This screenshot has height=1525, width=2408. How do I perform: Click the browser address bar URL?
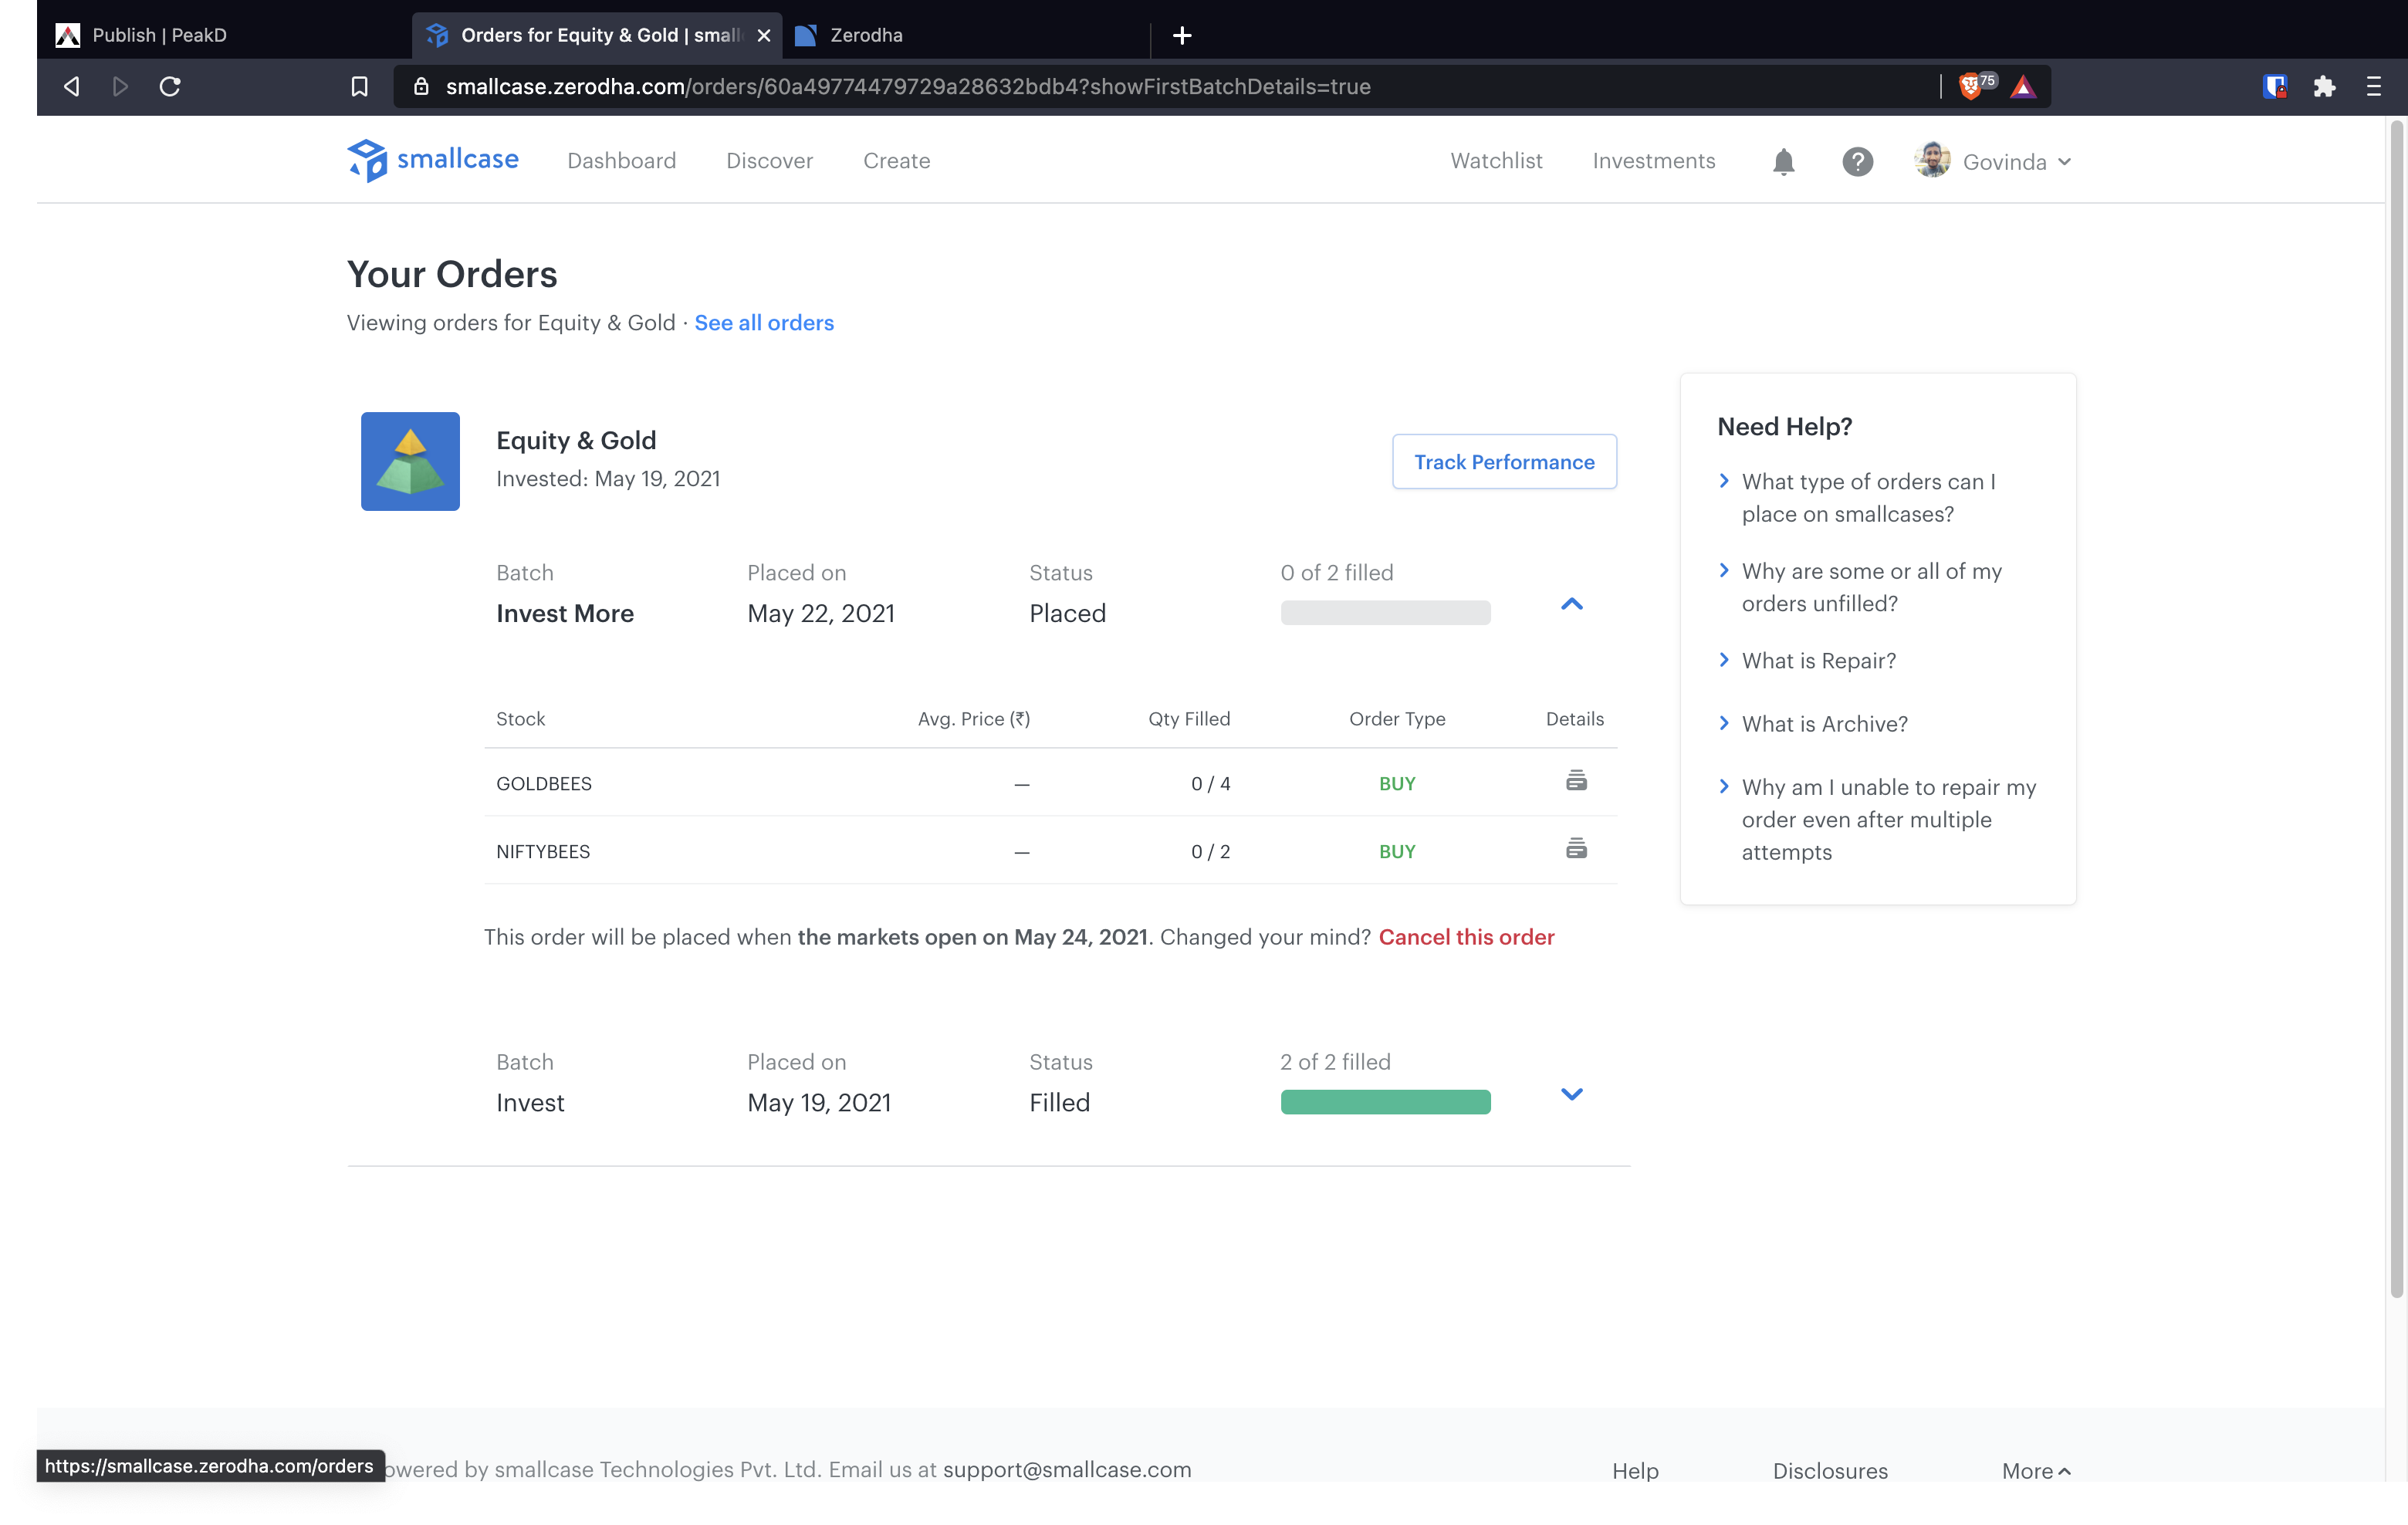(x=908, y=87)
